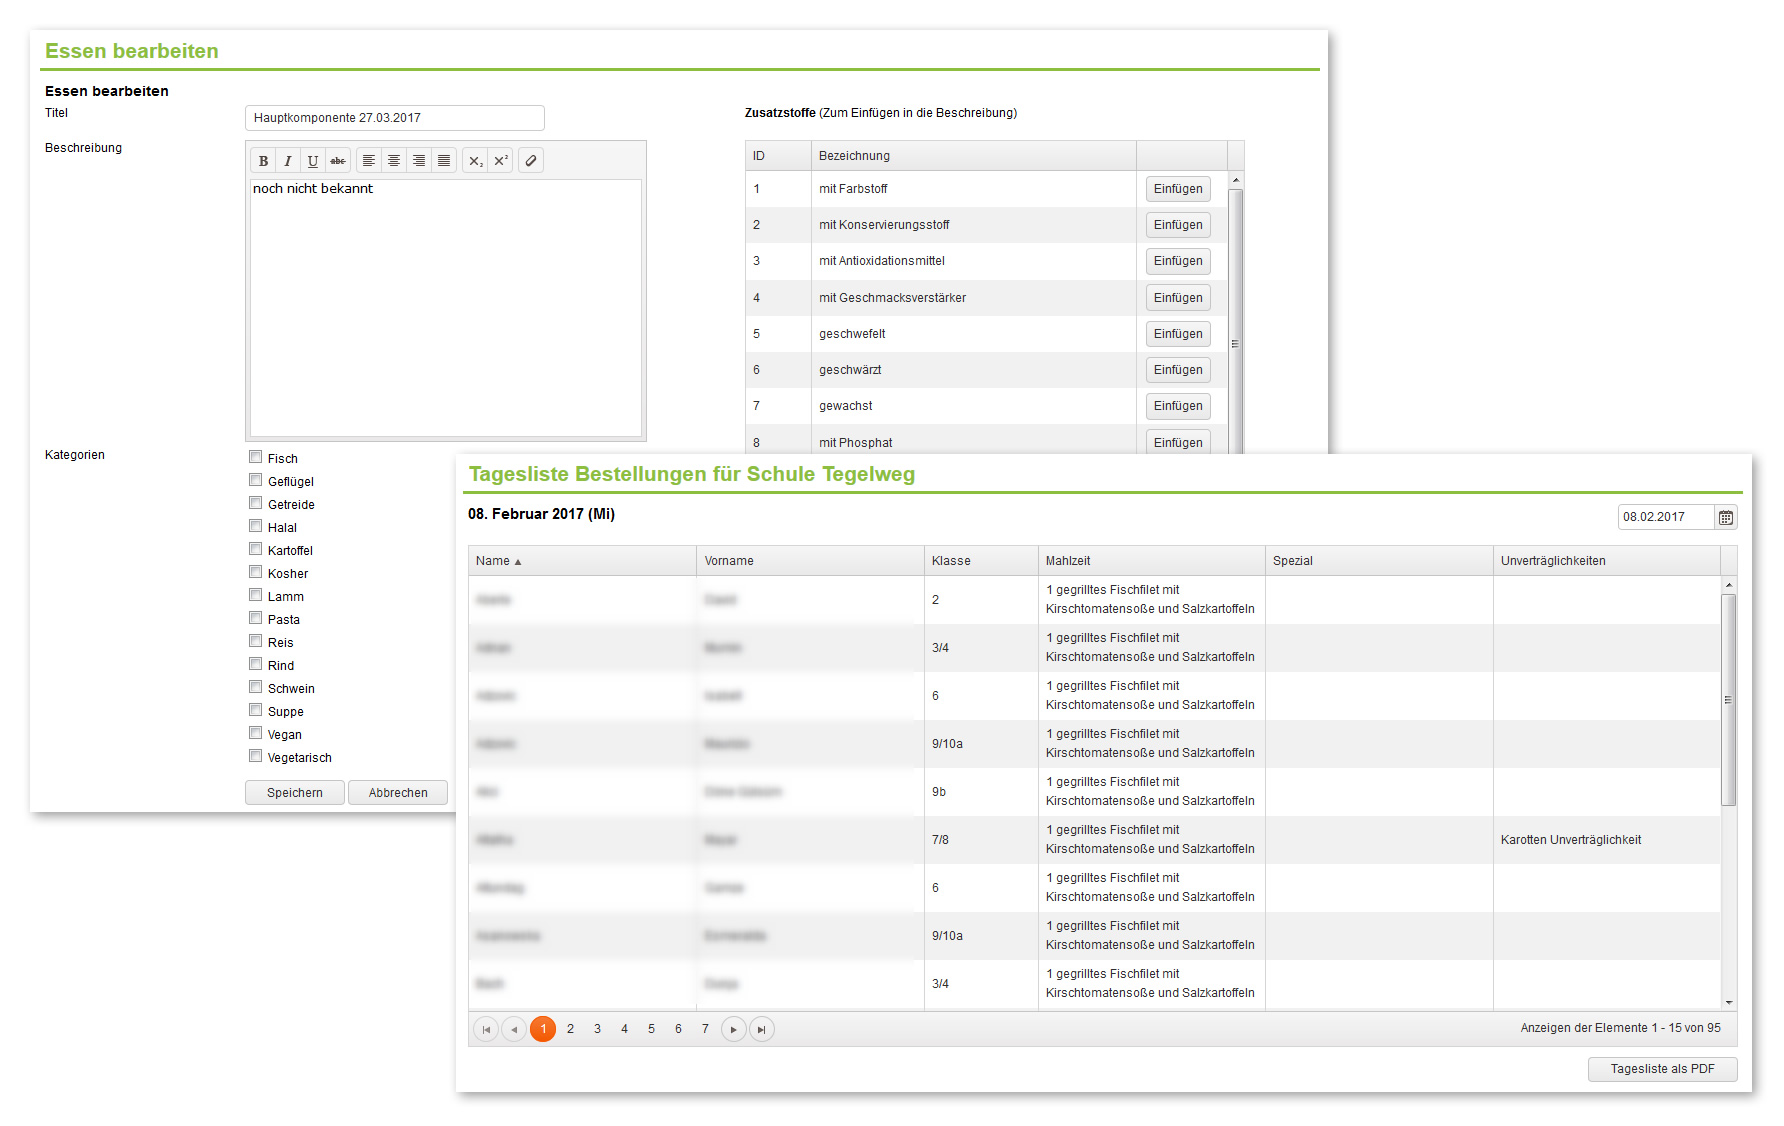Apply subscript formatting

475,161
